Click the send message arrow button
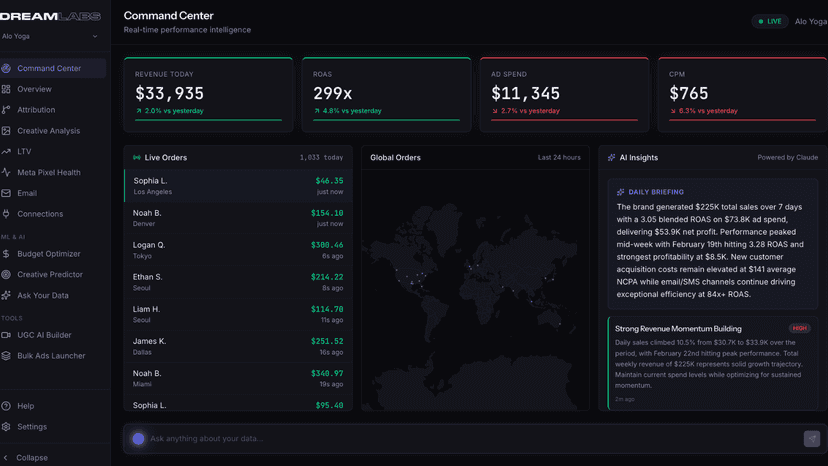Viewport: 828px width, 466px height. [x=812, y=439]
